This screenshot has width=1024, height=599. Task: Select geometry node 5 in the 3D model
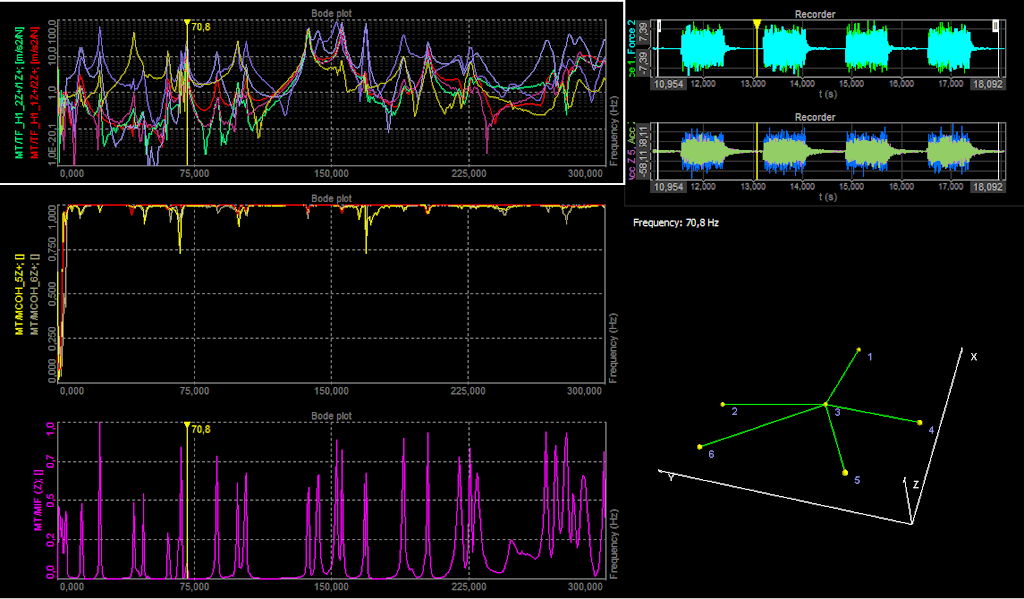845,472
